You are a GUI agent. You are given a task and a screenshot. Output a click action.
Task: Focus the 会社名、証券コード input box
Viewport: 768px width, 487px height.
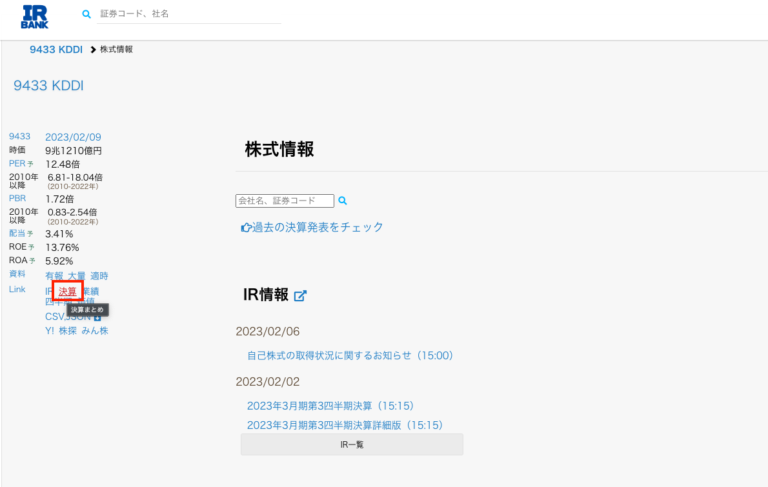pyautogui.click(x=284, y=201)
